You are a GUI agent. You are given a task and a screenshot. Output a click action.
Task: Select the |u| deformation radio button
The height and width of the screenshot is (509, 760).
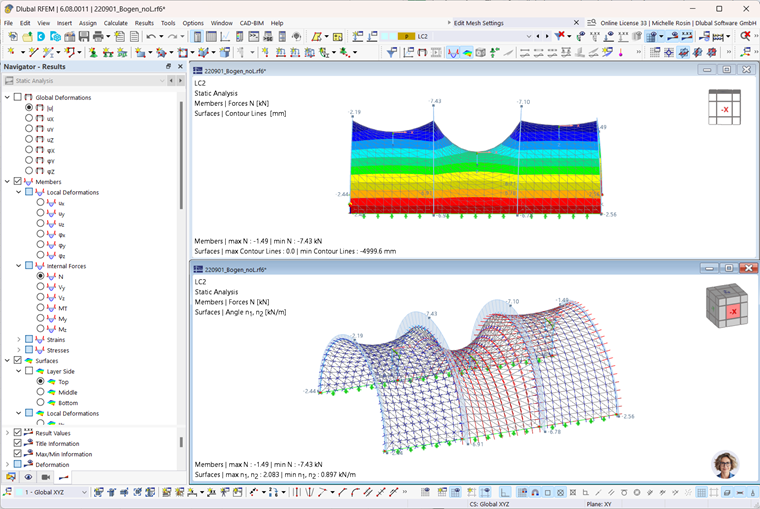(x=29, y=108)
